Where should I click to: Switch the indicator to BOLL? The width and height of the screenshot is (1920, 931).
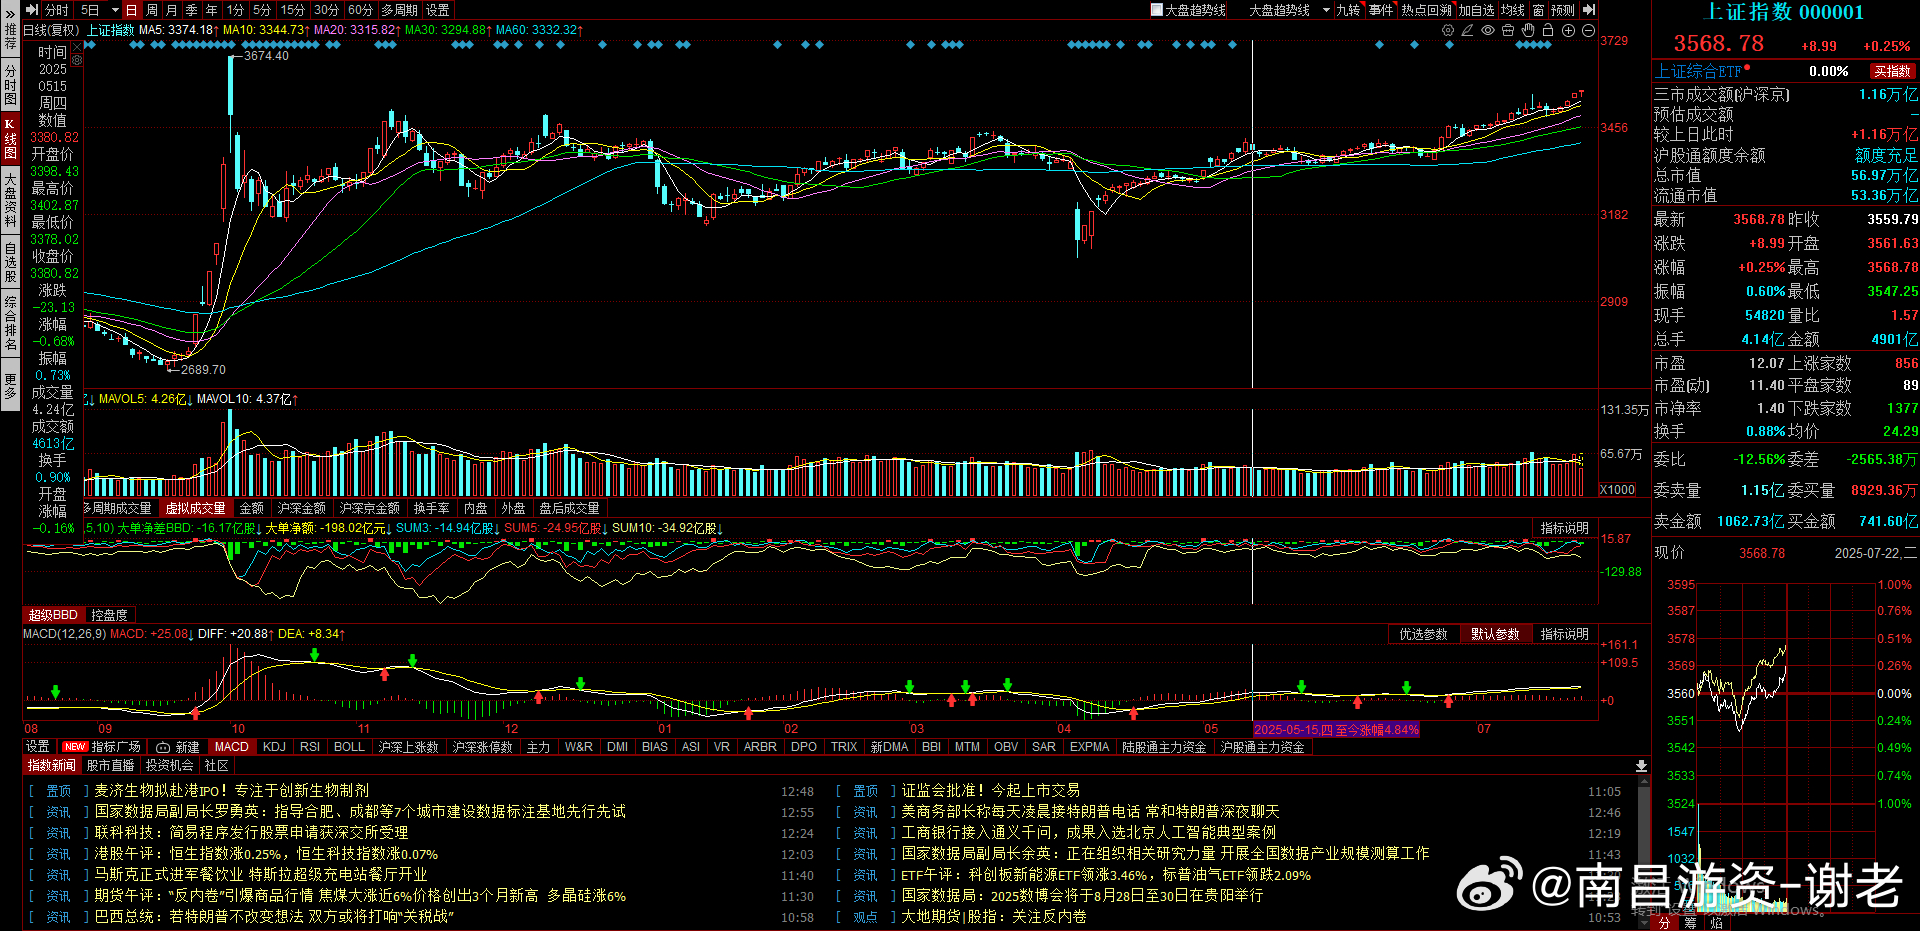click(349, 747)
